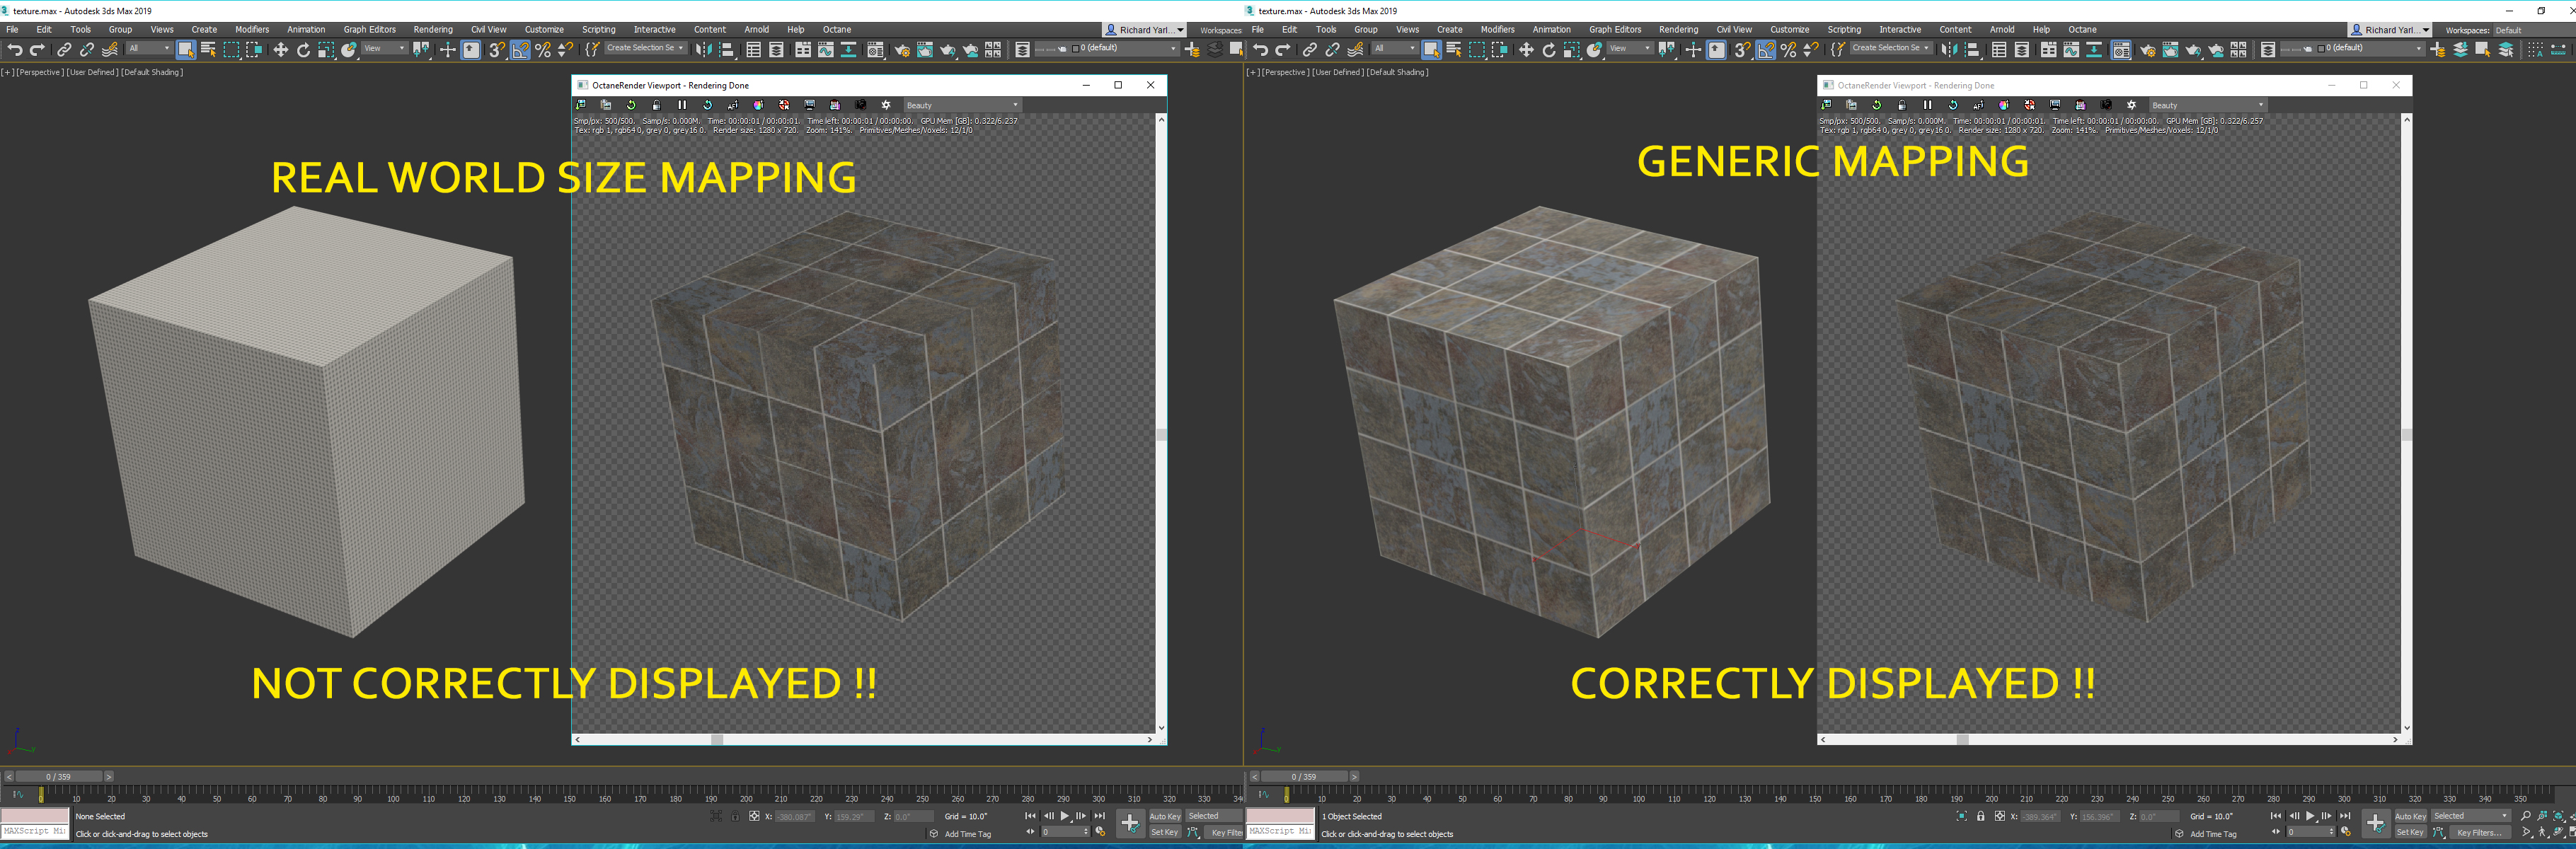This screenshot has width=2576, height=849.
Task: Click Mirror tool icon in left main toolbar
Action: pos(704,49)
